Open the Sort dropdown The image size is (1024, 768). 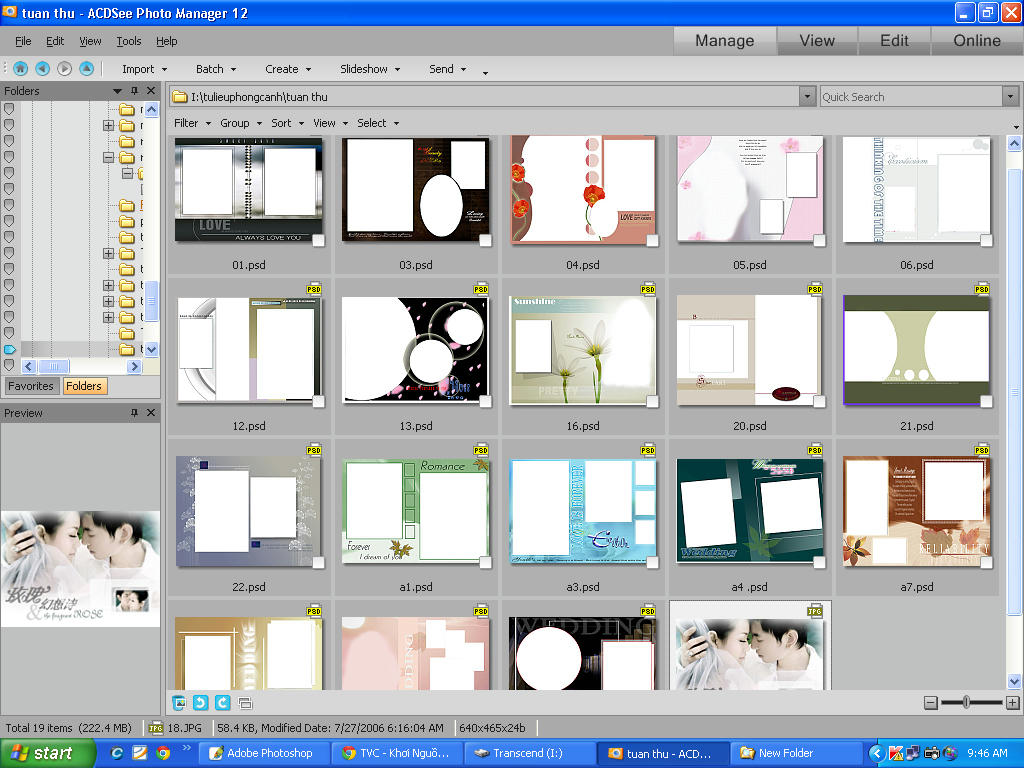tap(287, 123)
